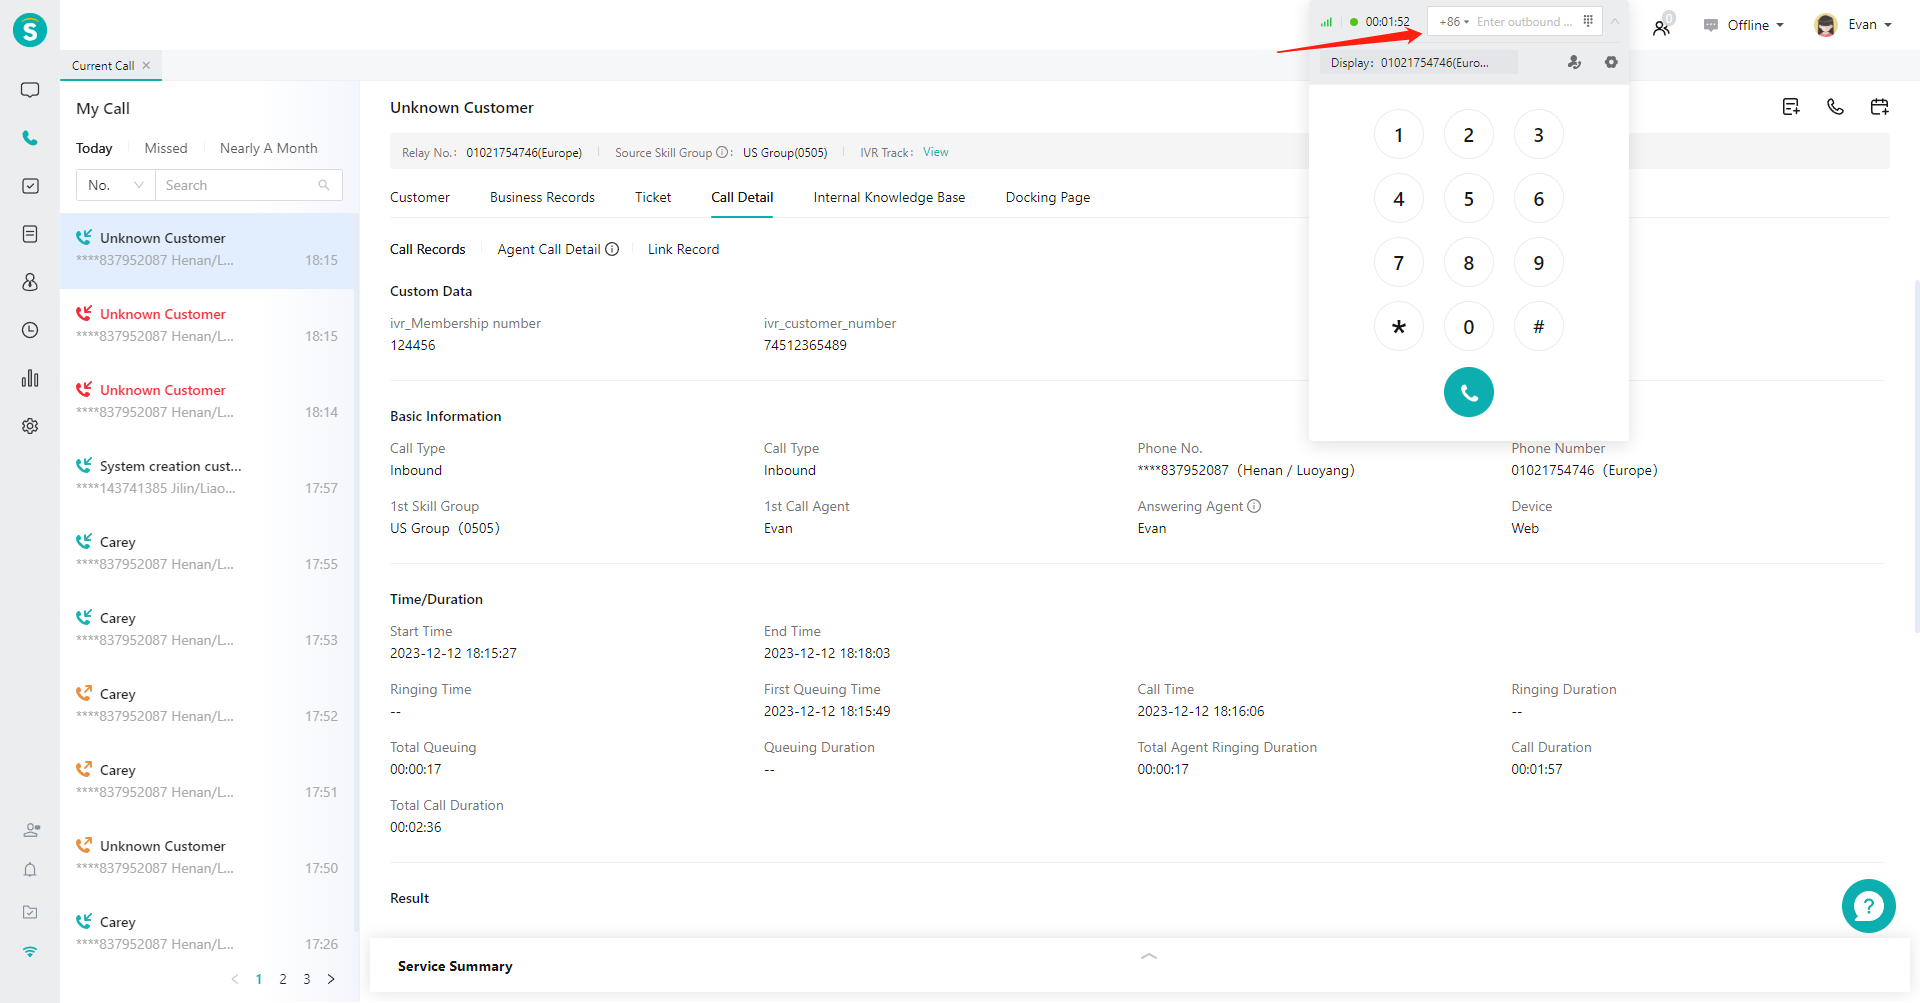1920x1003 pixels.
Task: Go to next page of call list
Action: [331, 979]
